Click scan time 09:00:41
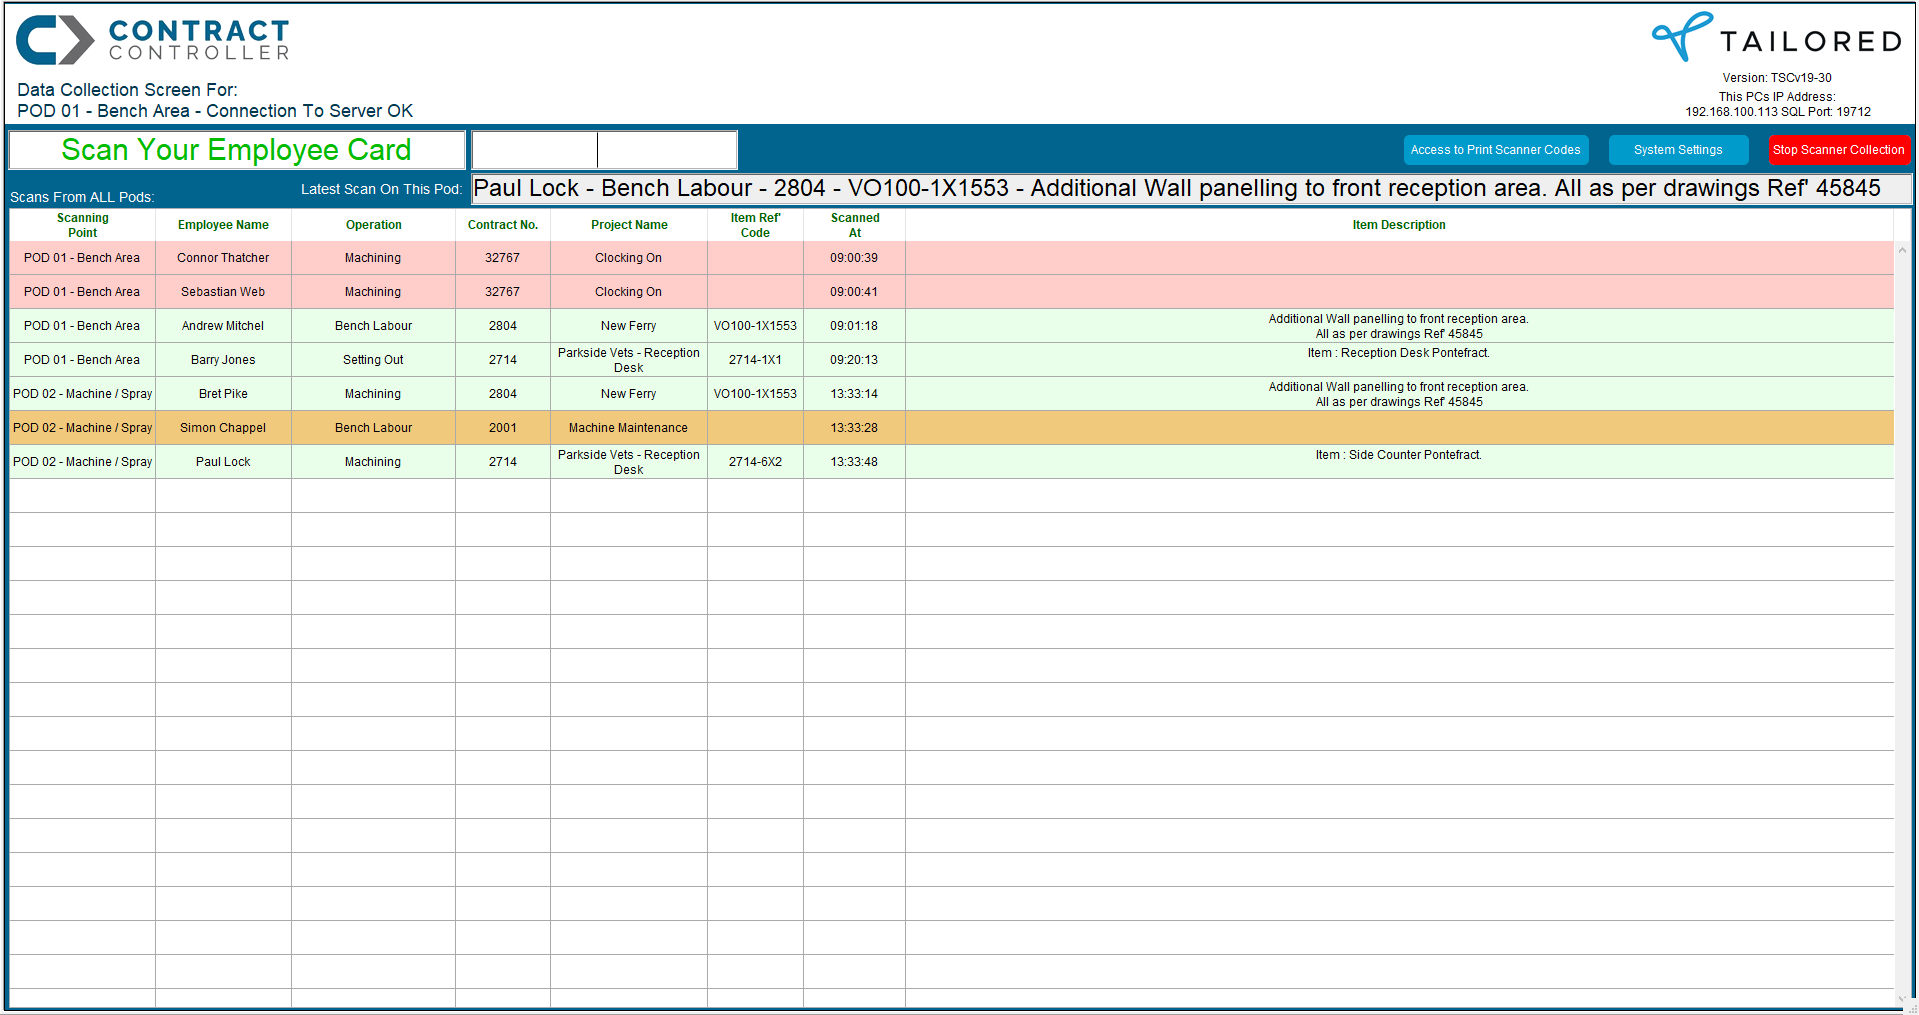Viewport: 1919px width, 1015px height. (x=854, y=292)
